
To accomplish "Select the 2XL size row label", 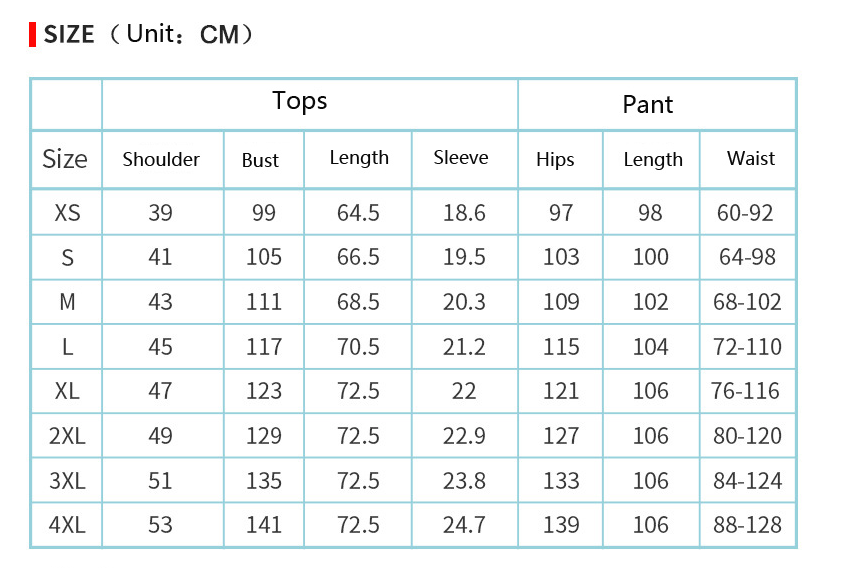I will coord(67,436).
